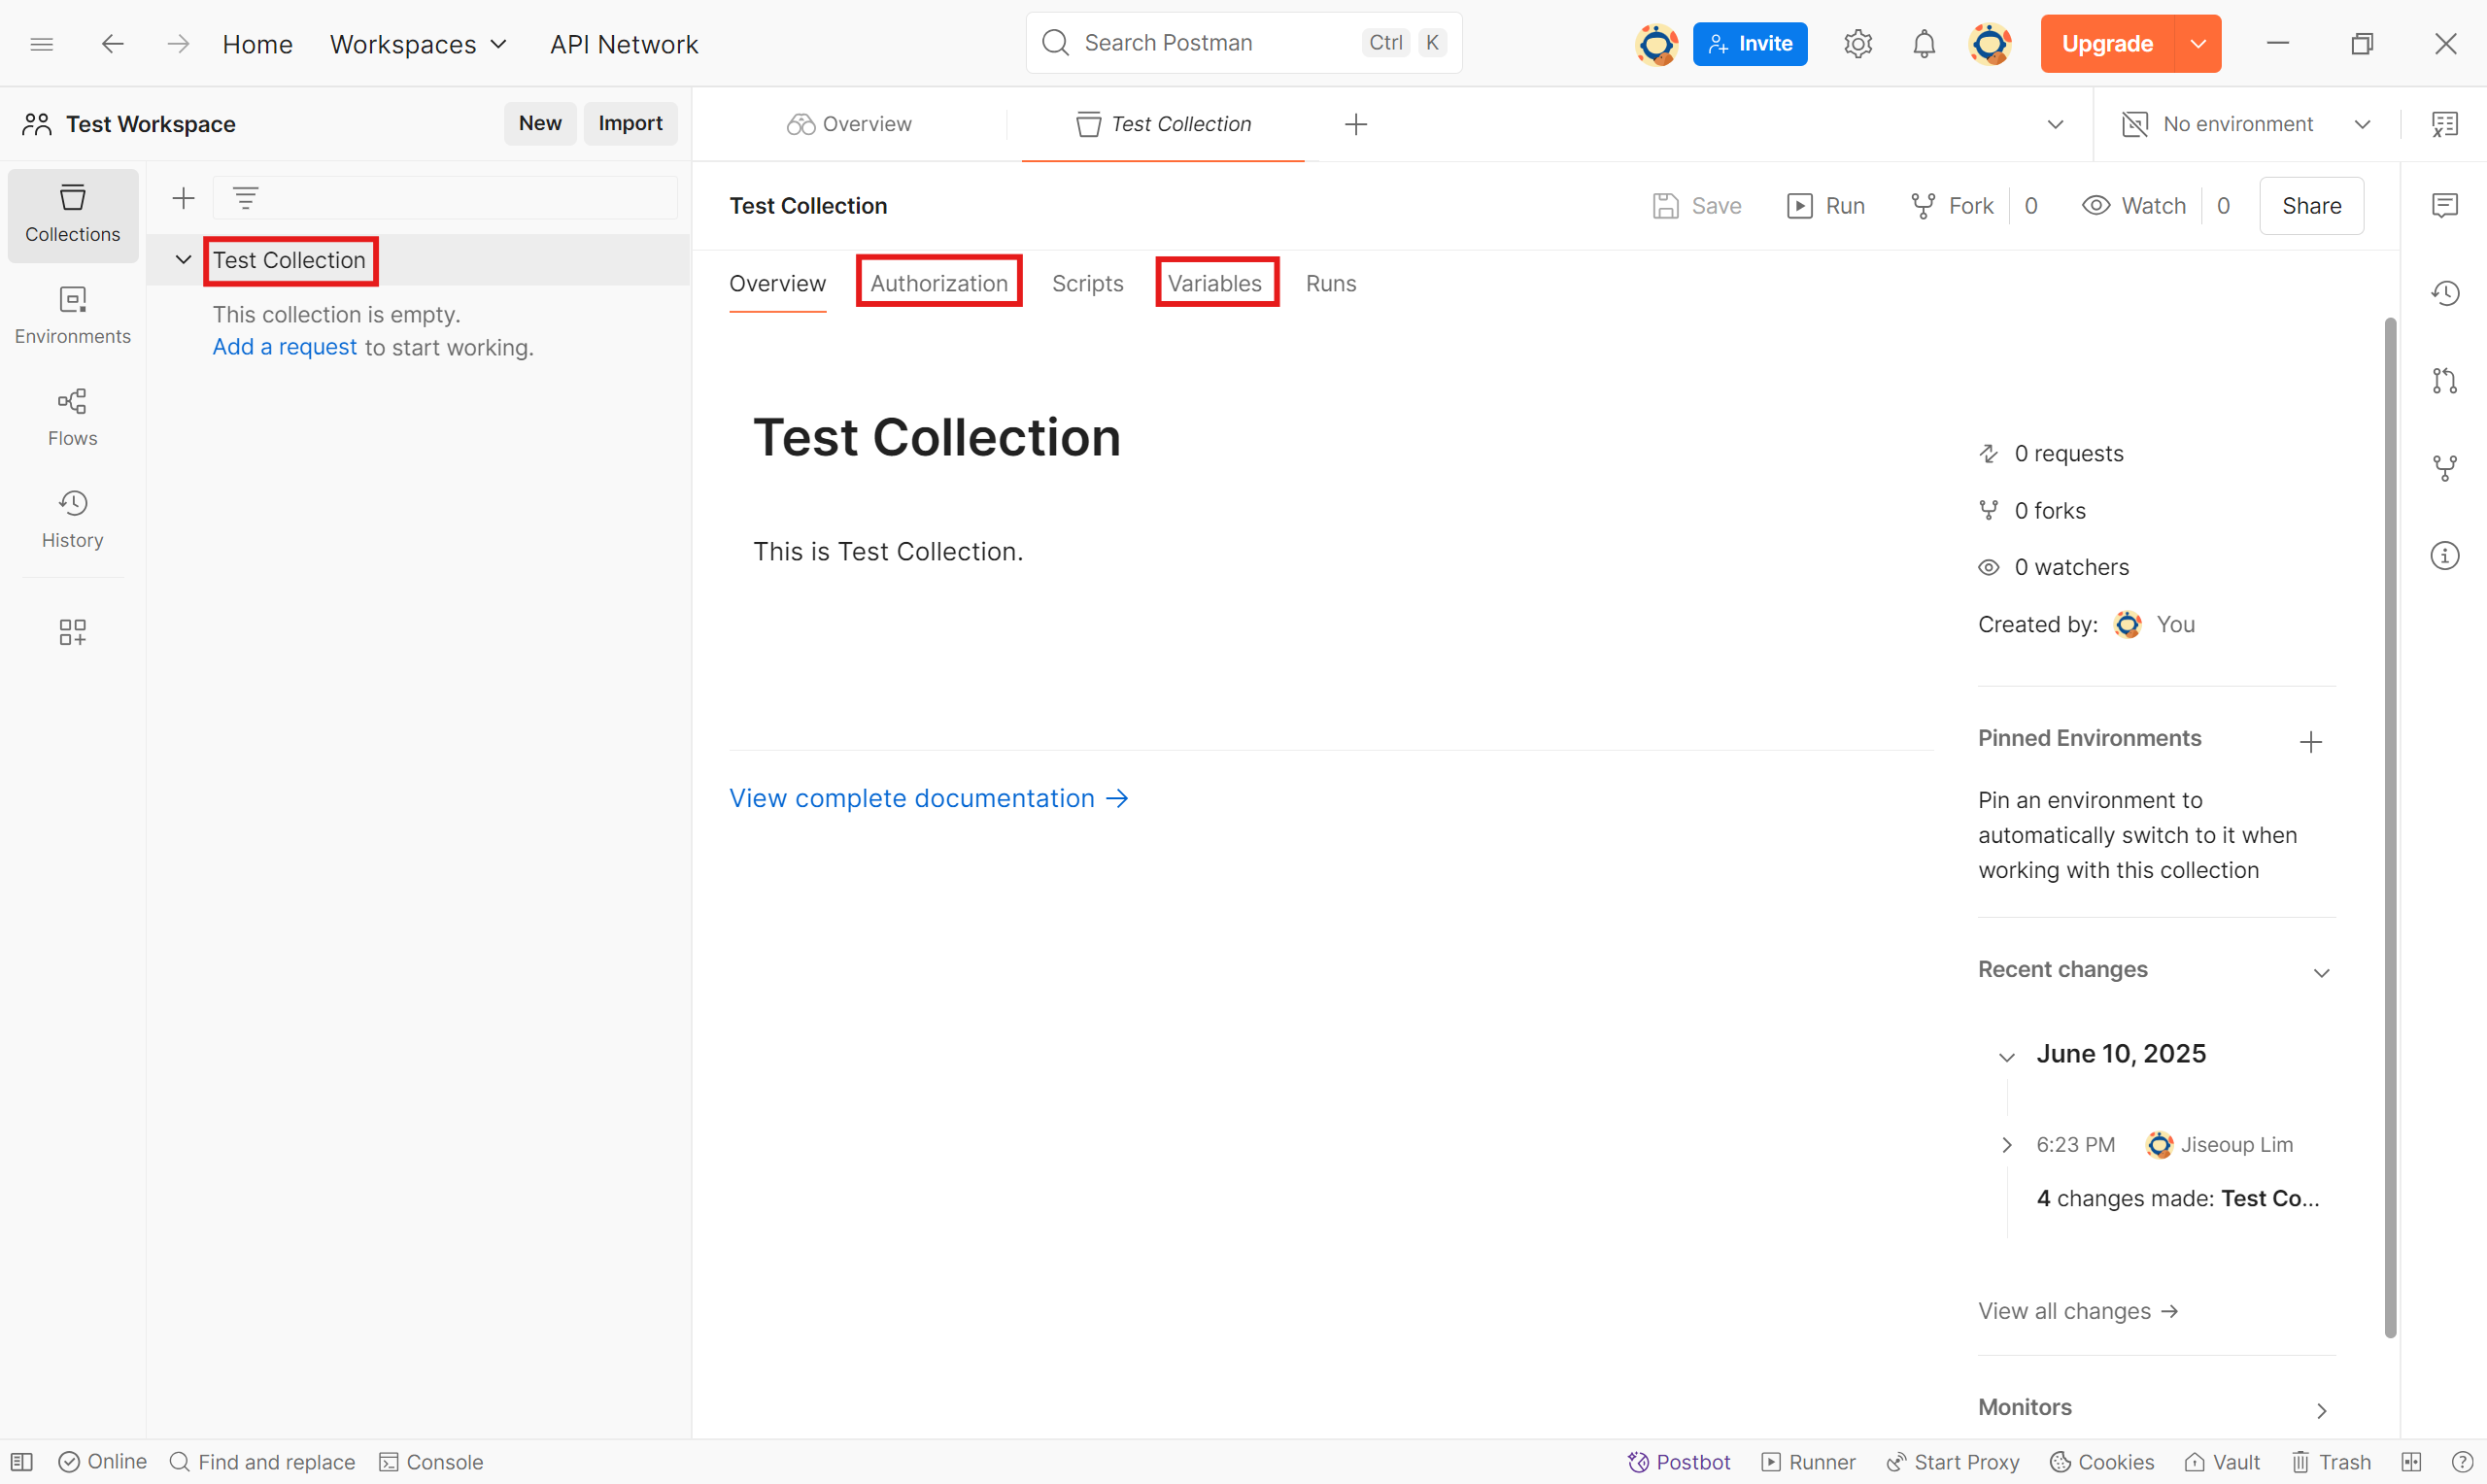Click the Import button
This screenshot has width=2487, height=1484.
pyautogui.click(x=630, y=123)
